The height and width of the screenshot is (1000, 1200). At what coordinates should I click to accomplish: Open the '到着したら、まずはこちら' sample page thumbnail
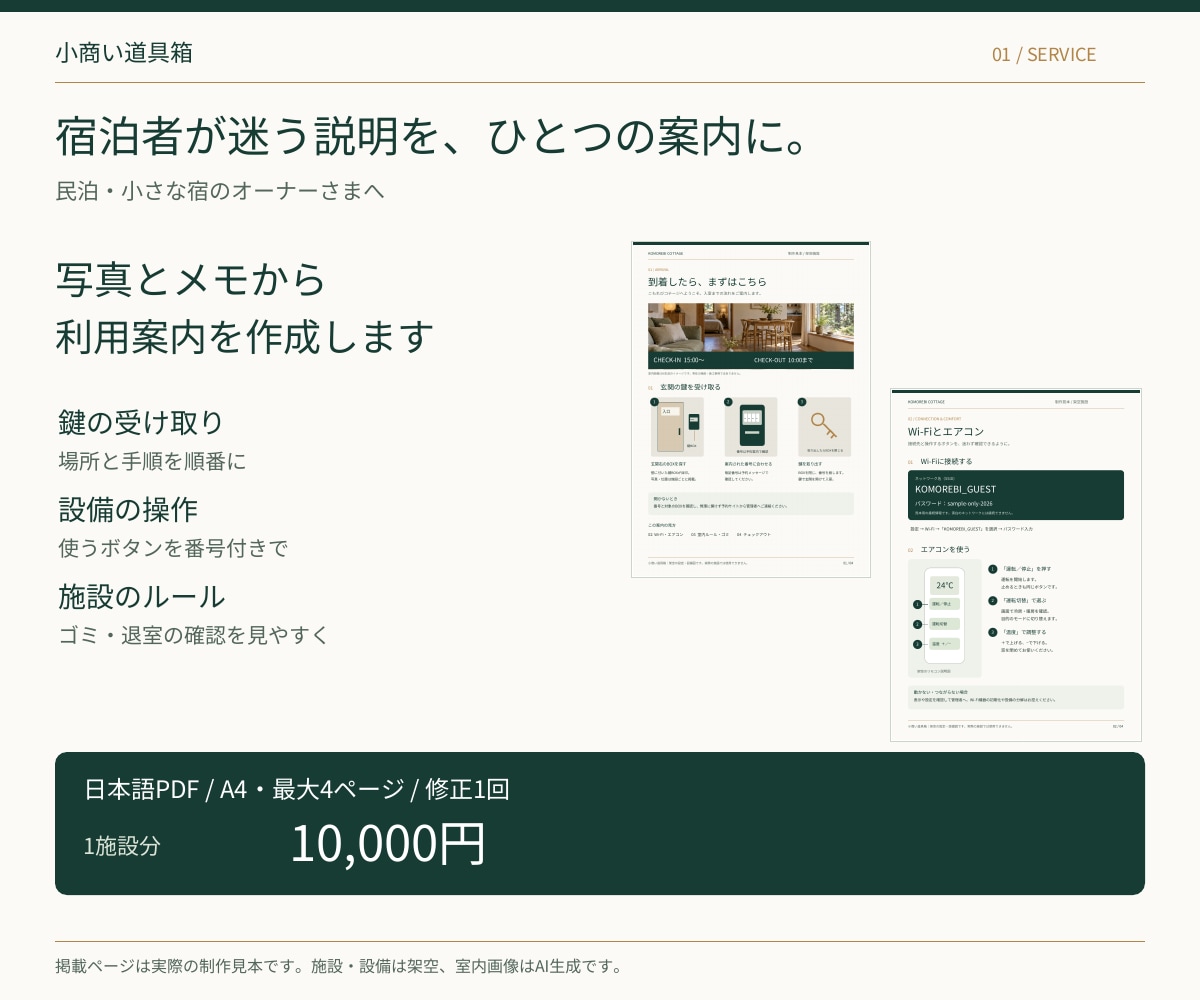pyautogui.click(x=751, y=409)
